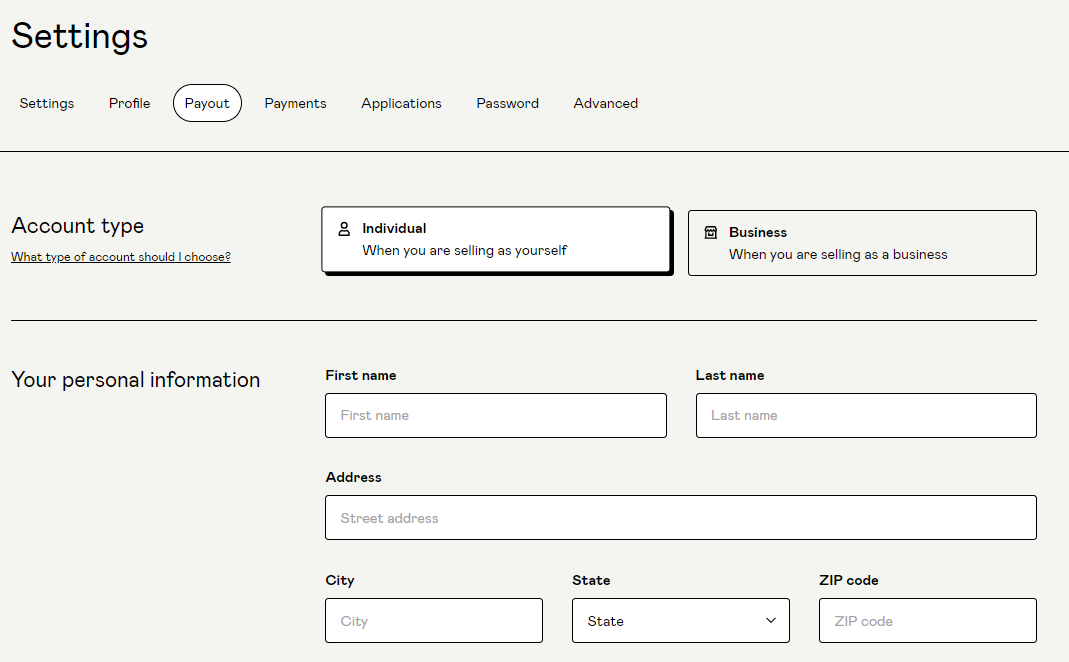Viewport: 1069px width, 662px height.
Task: Click the person icon on Individual card
Action: click(344, 229)
